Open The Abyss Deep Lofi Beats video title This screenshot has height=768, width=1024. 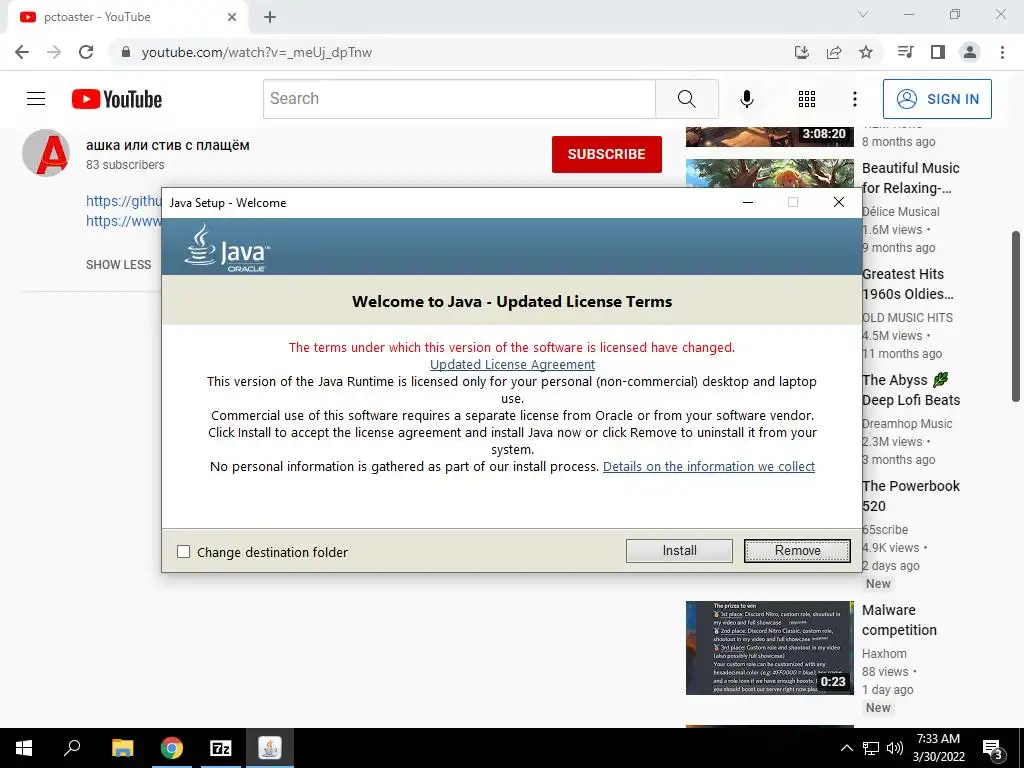(x=911, y=390)
